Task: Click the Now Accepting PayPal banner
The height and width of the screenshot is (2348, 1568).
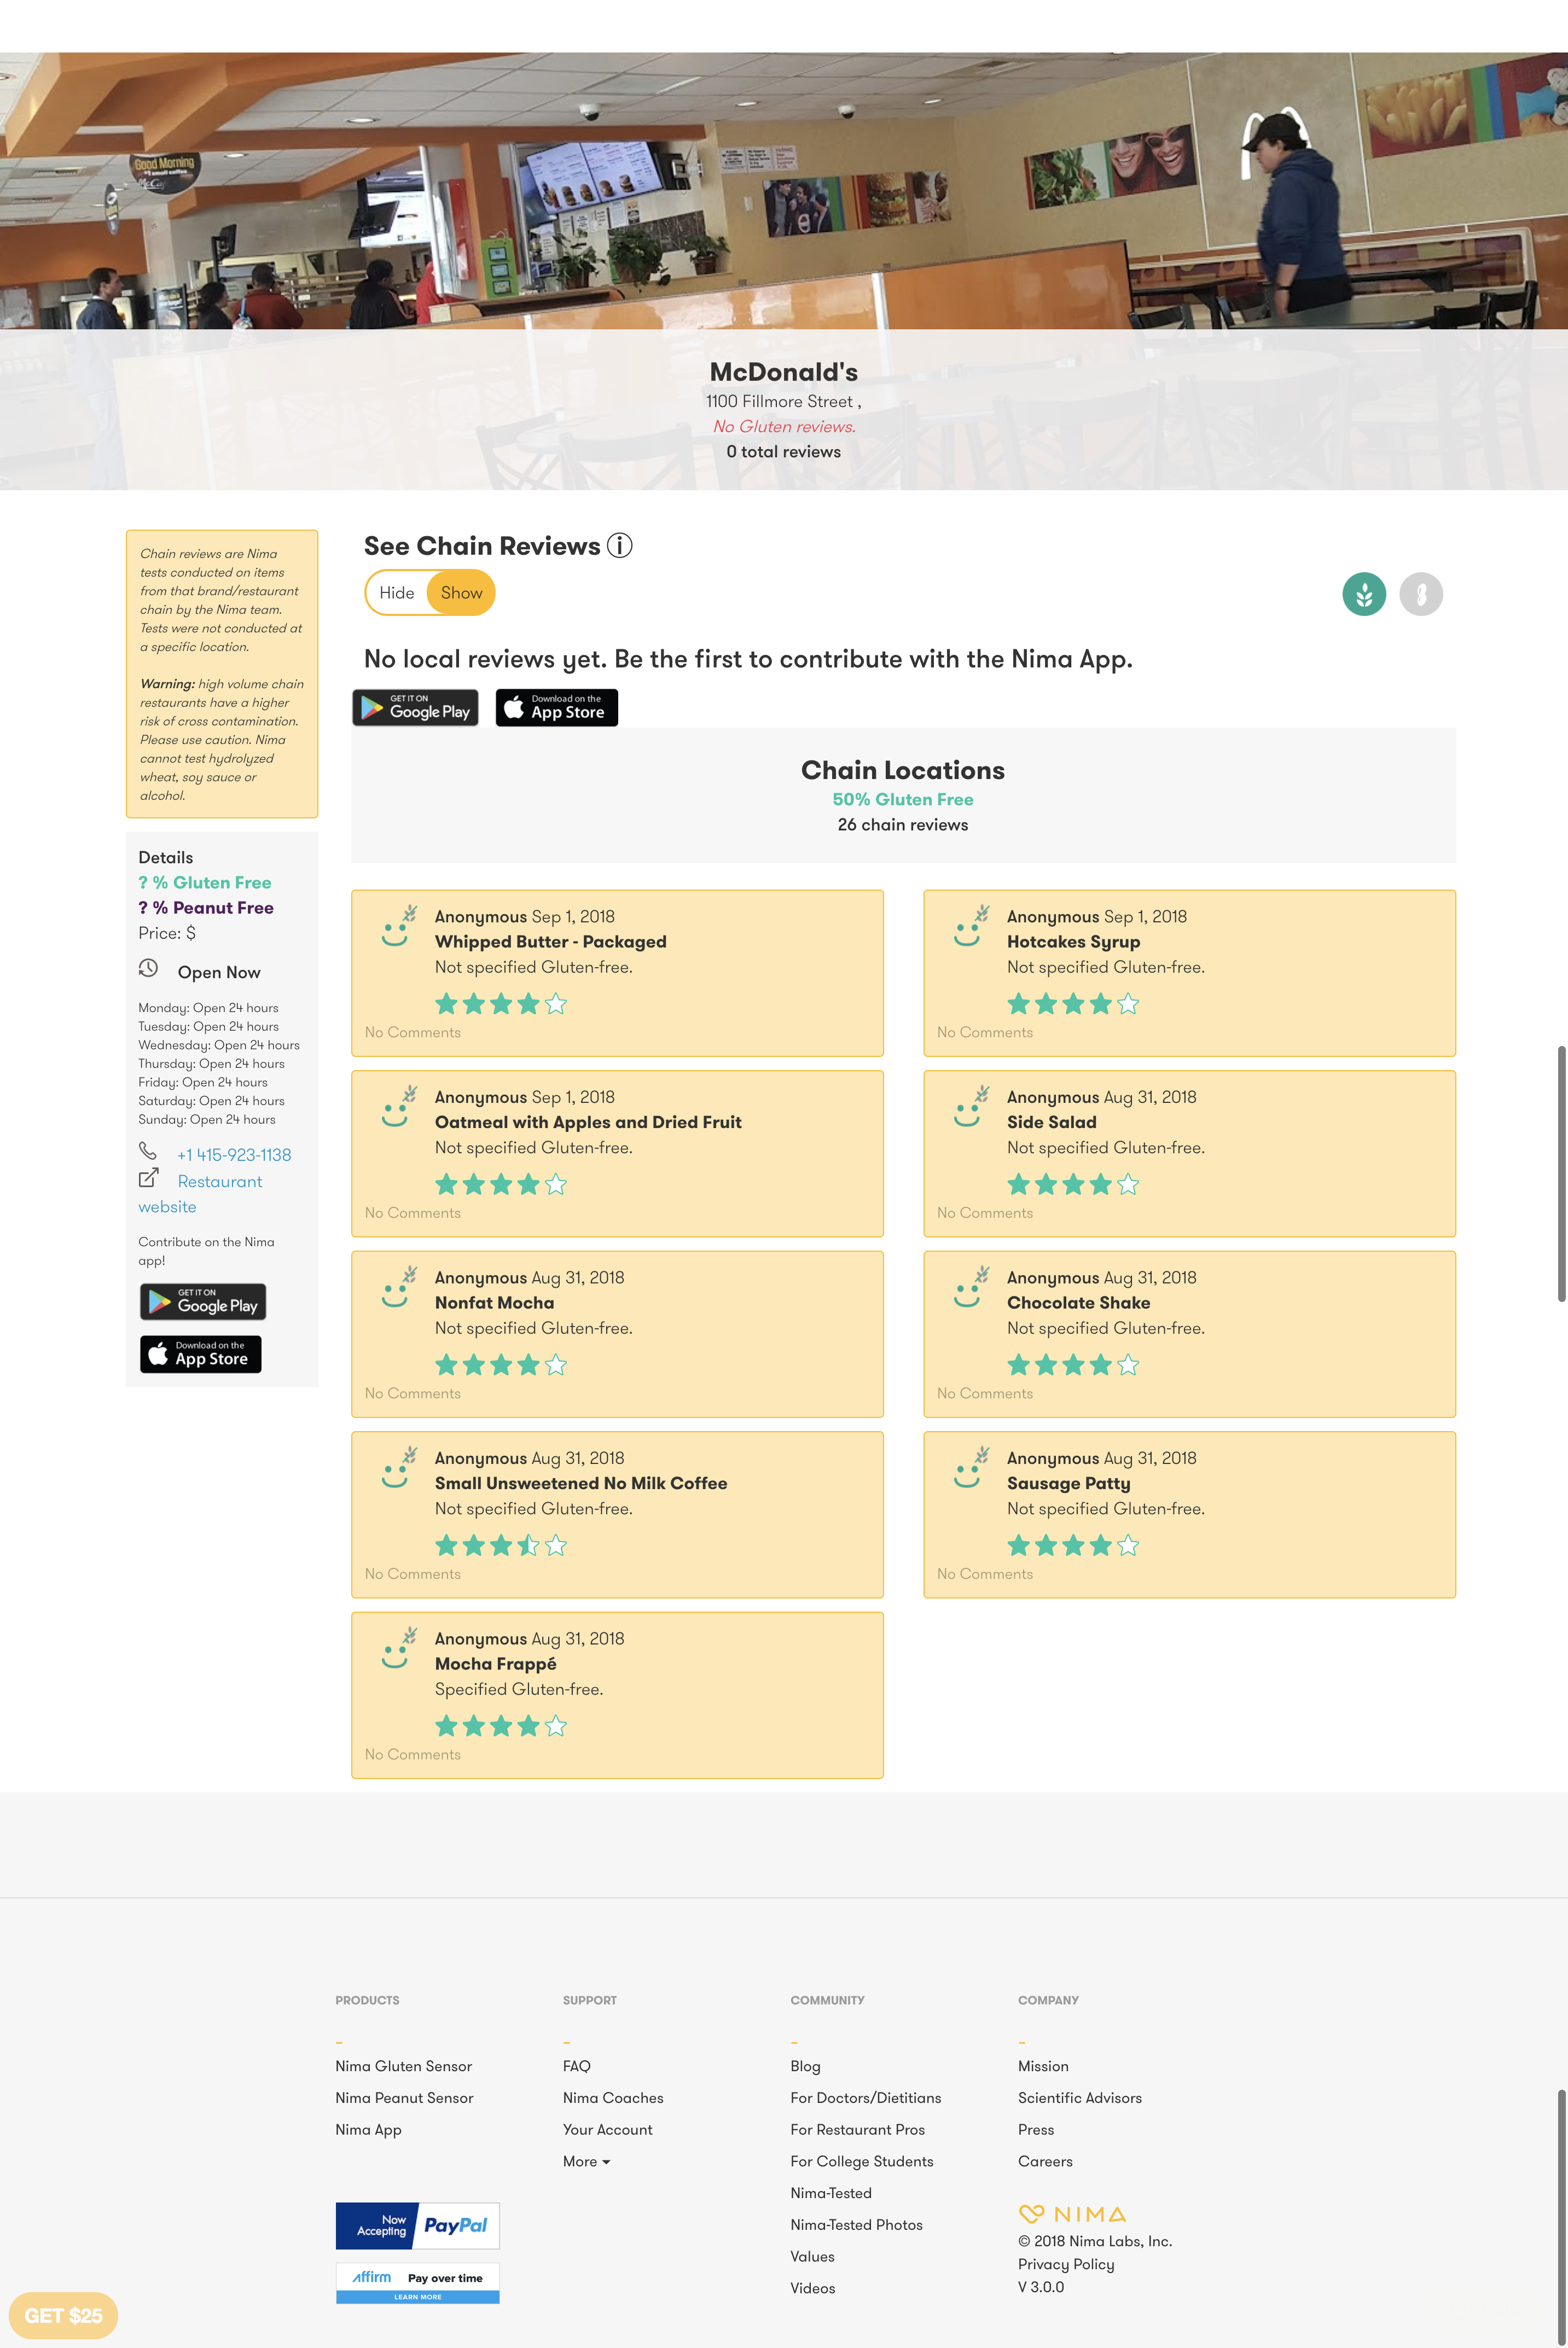Action: coord(417,2226)
